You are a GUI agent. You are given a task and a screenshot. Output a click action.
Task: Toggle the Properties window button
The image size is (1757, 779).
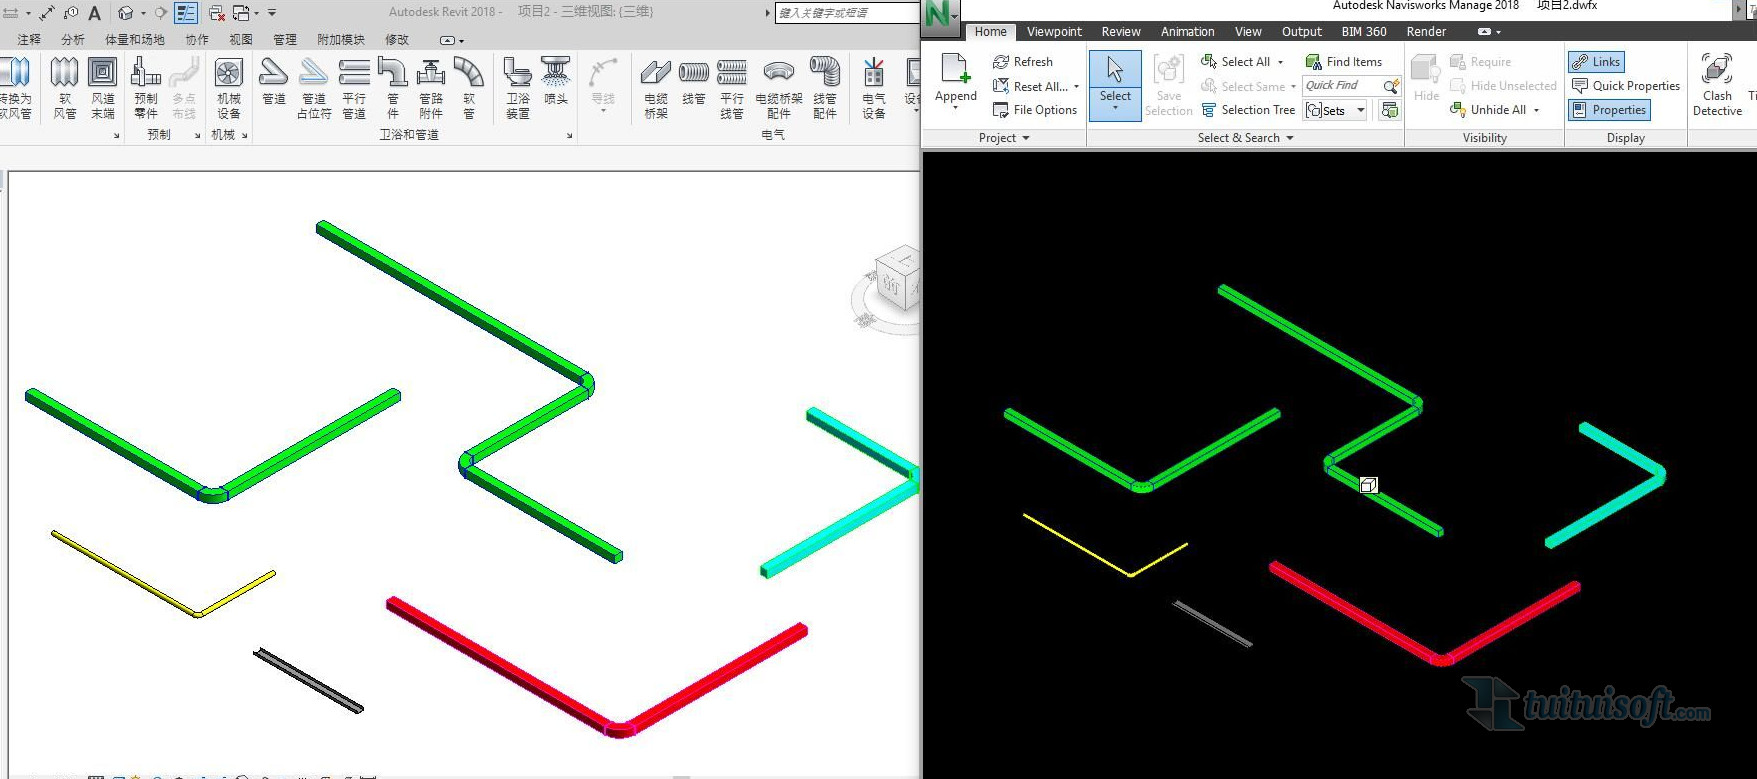pyautogui.click(x=1609, y=110)
